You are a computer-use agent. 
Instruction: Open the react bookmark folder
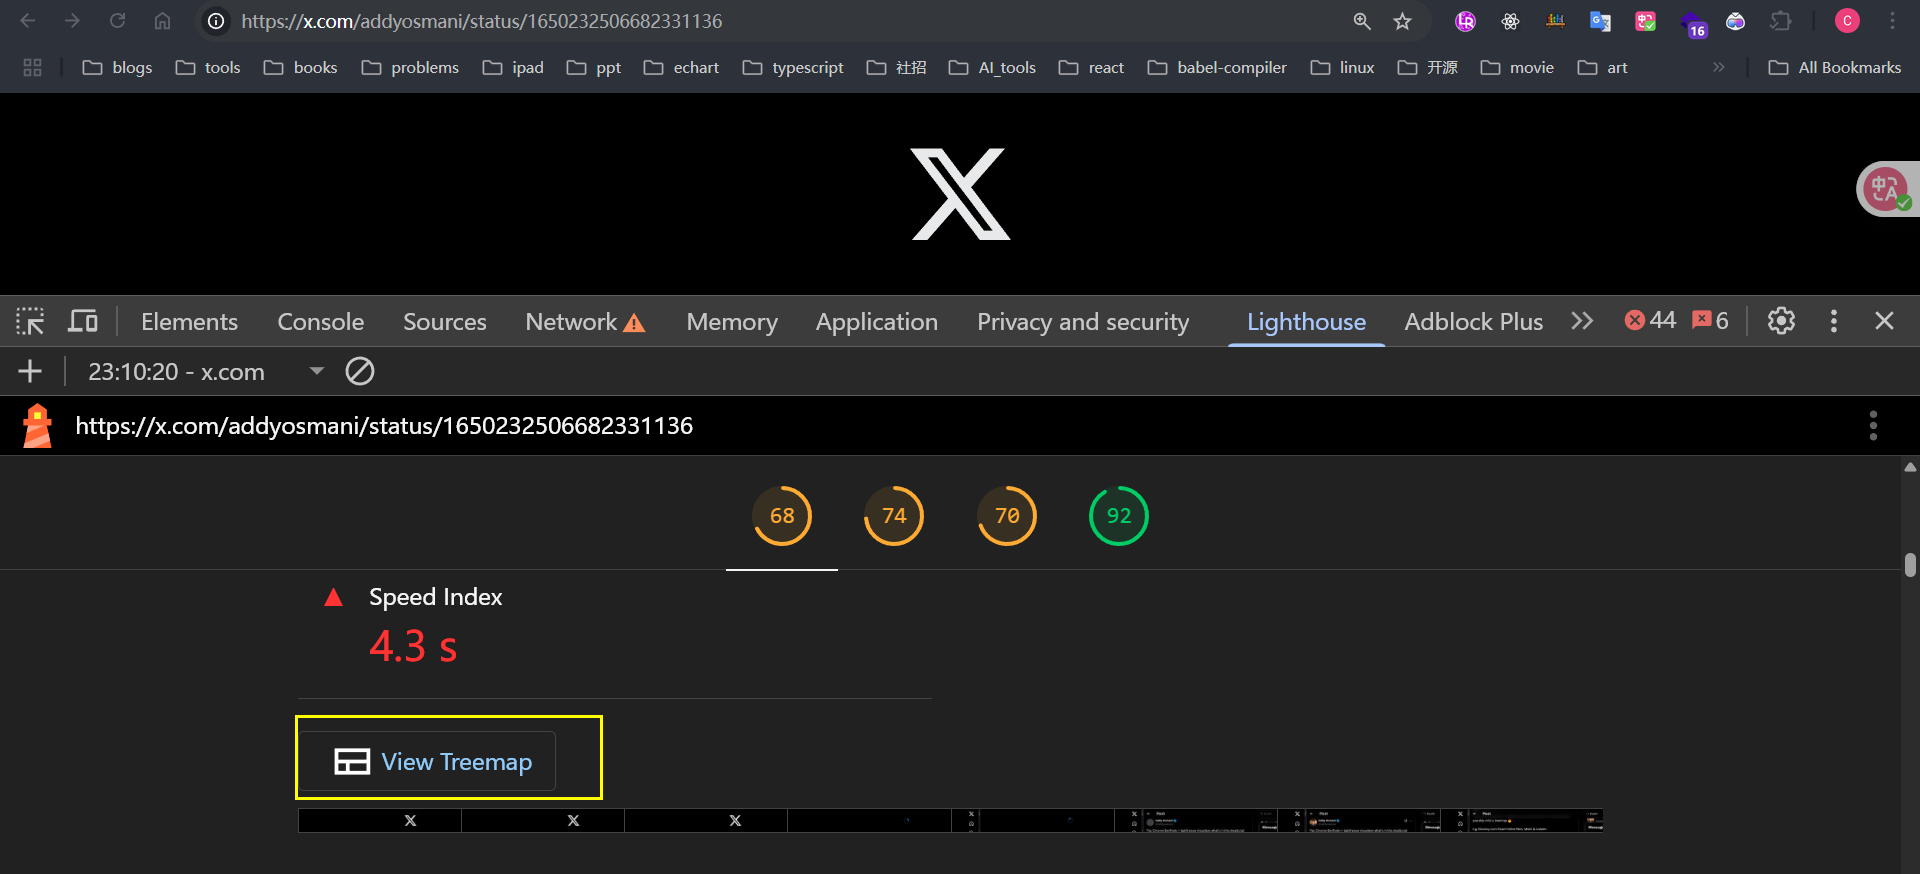coord(1091,67)
